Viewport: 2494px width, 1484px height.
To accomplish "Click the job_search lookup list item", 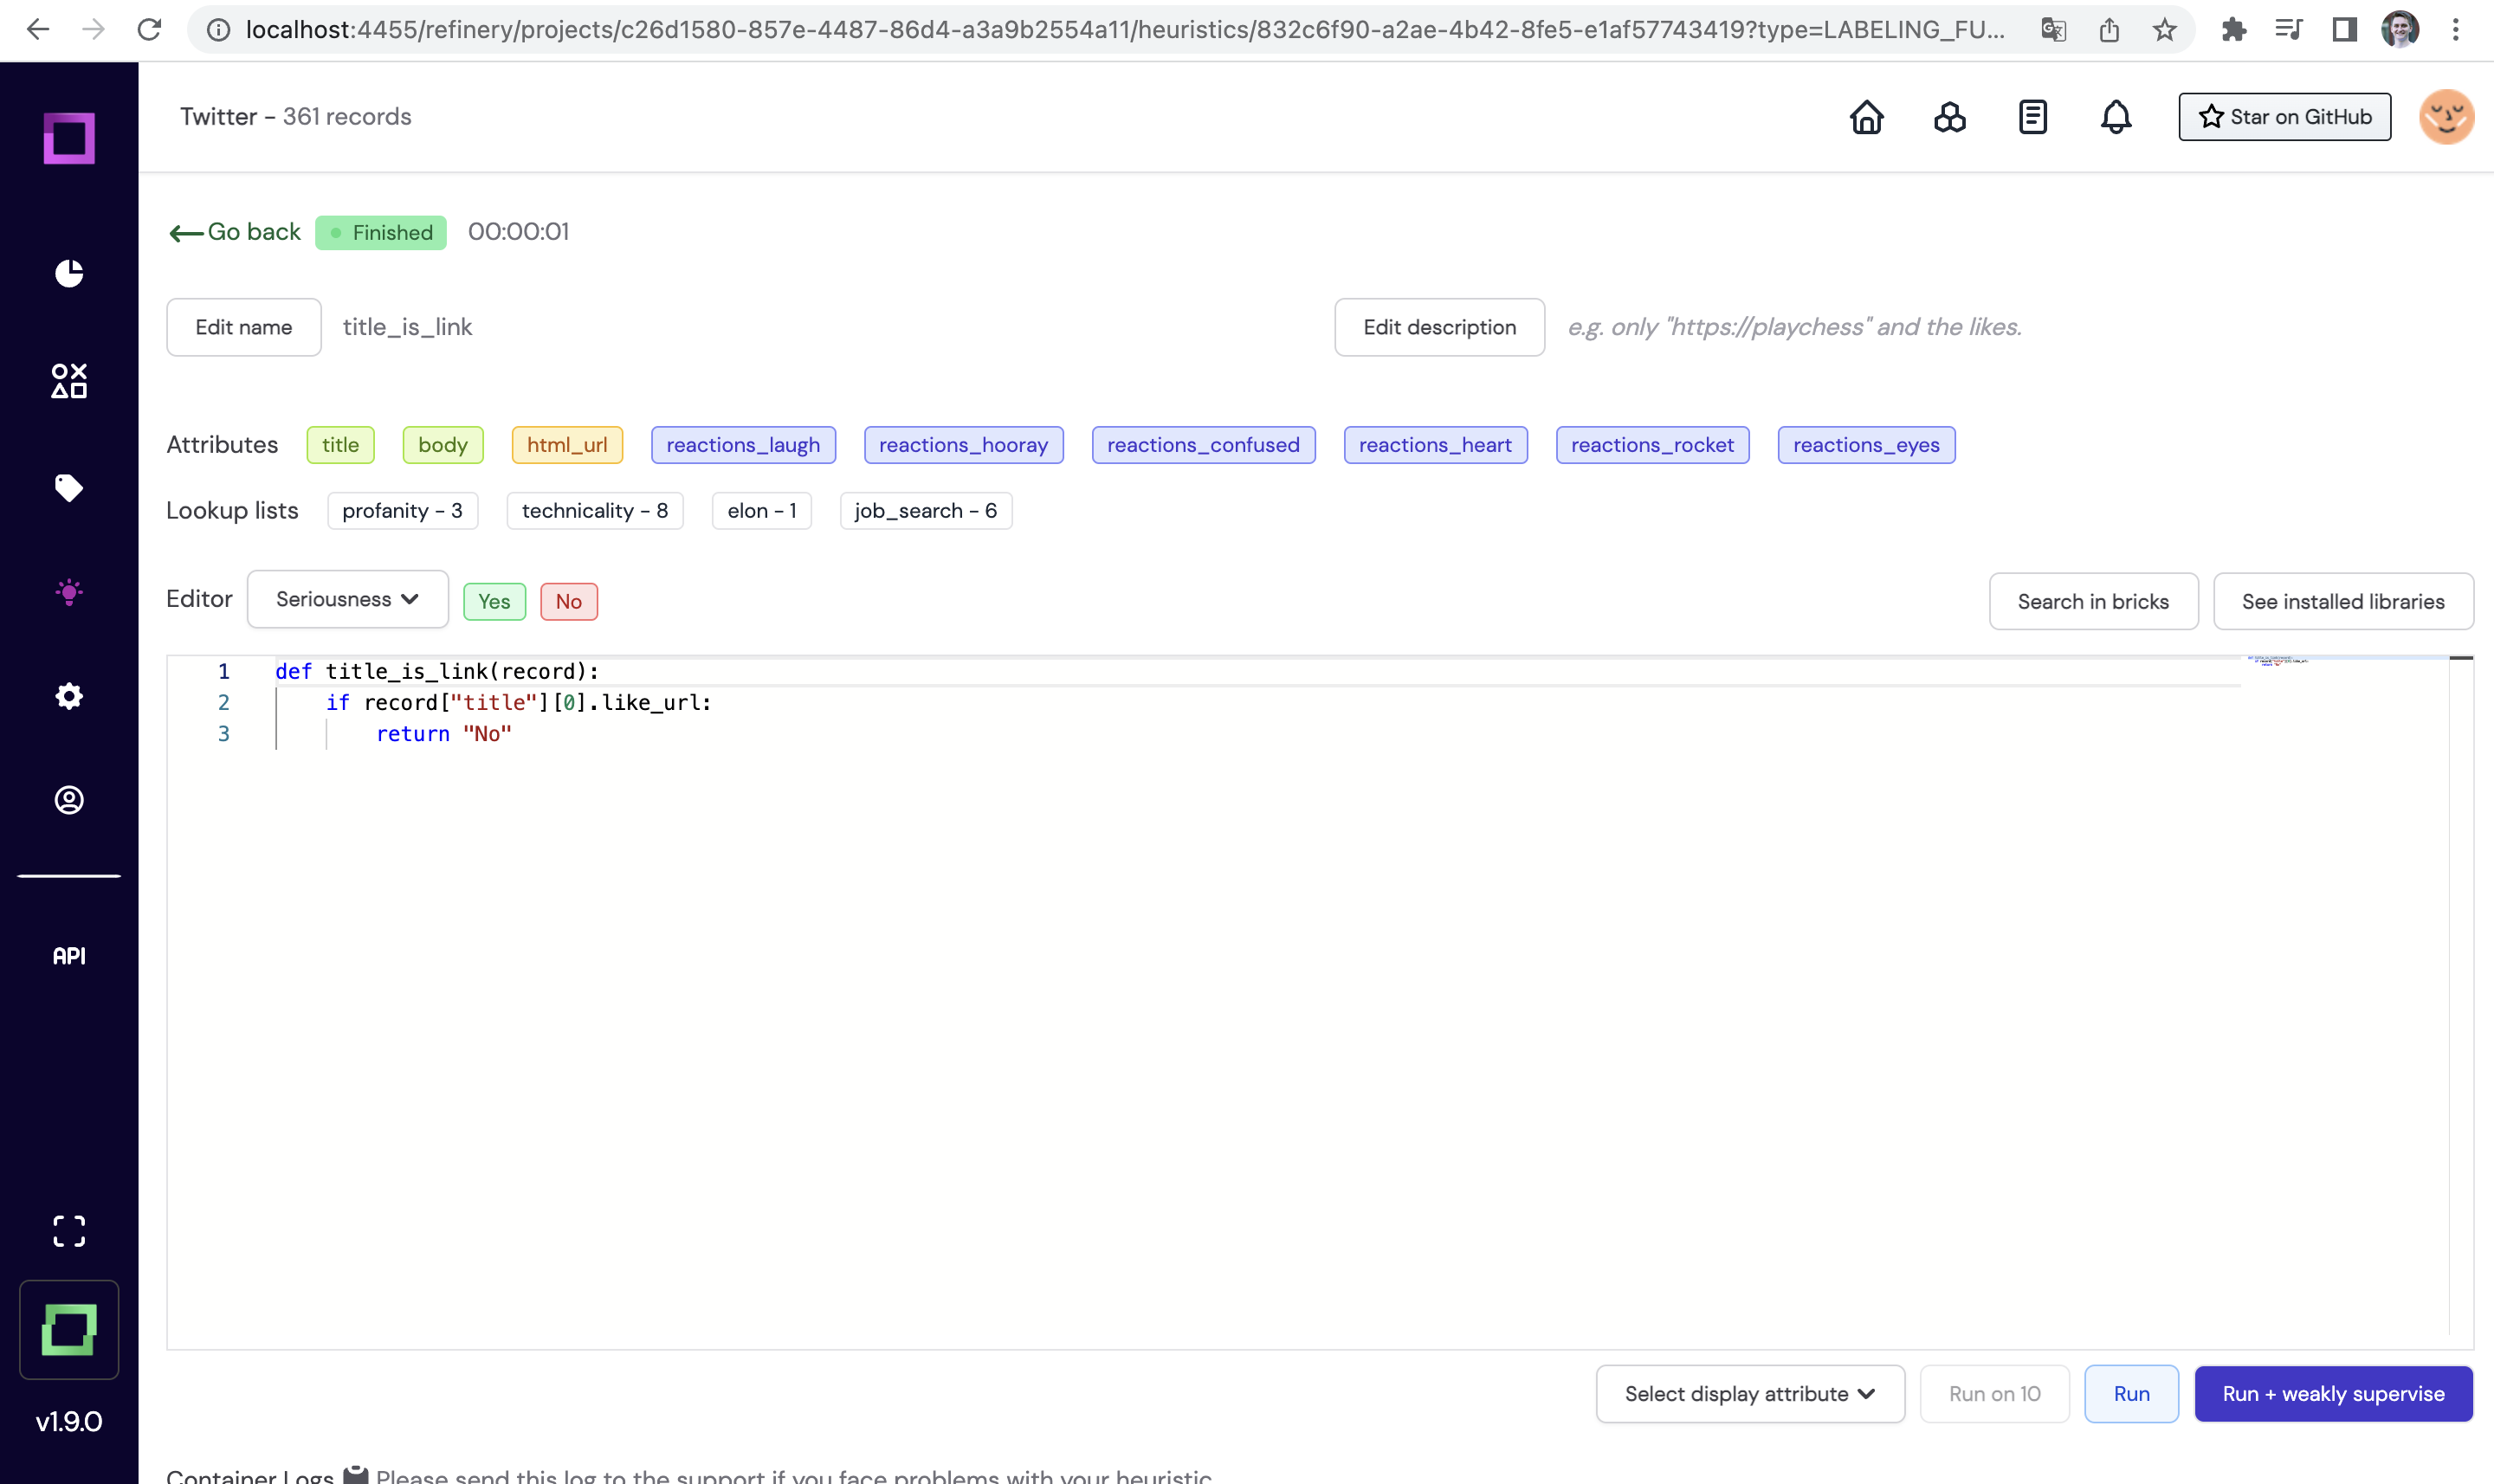I will pyautogui.click(x=925, y=511).
